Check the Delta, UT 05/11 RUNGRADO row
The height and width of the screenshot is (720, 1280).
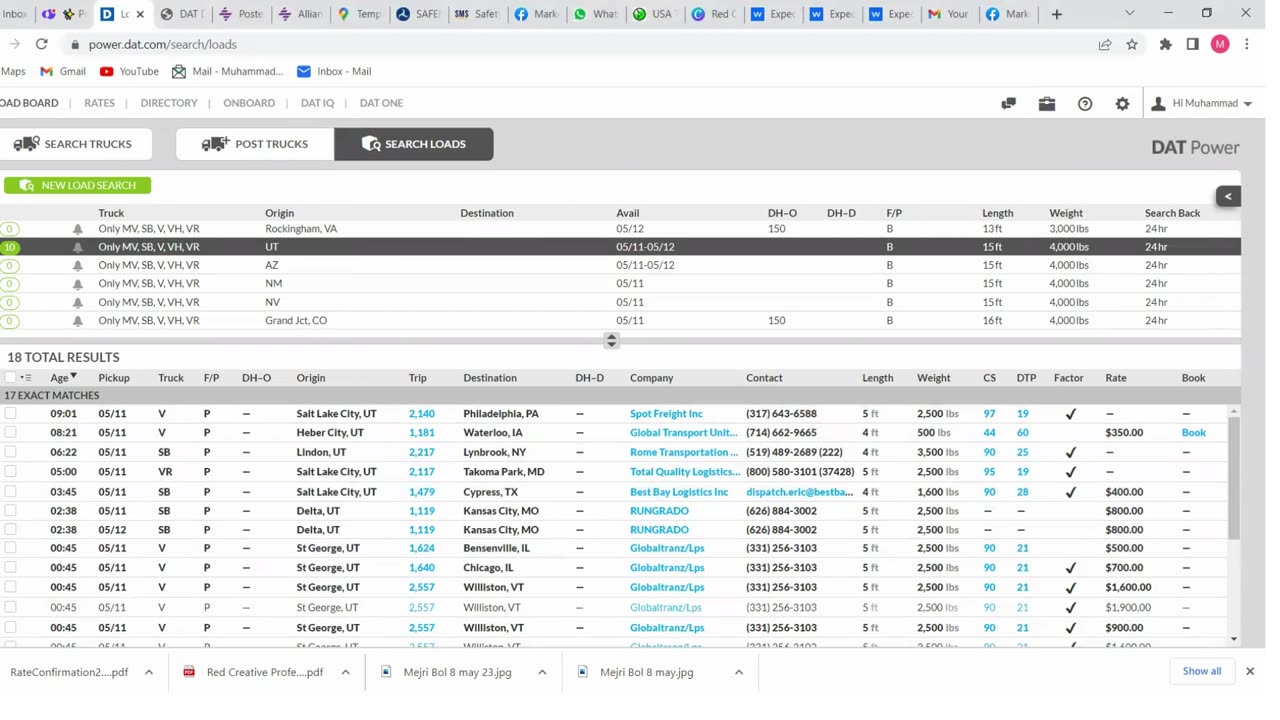(10, 510)
